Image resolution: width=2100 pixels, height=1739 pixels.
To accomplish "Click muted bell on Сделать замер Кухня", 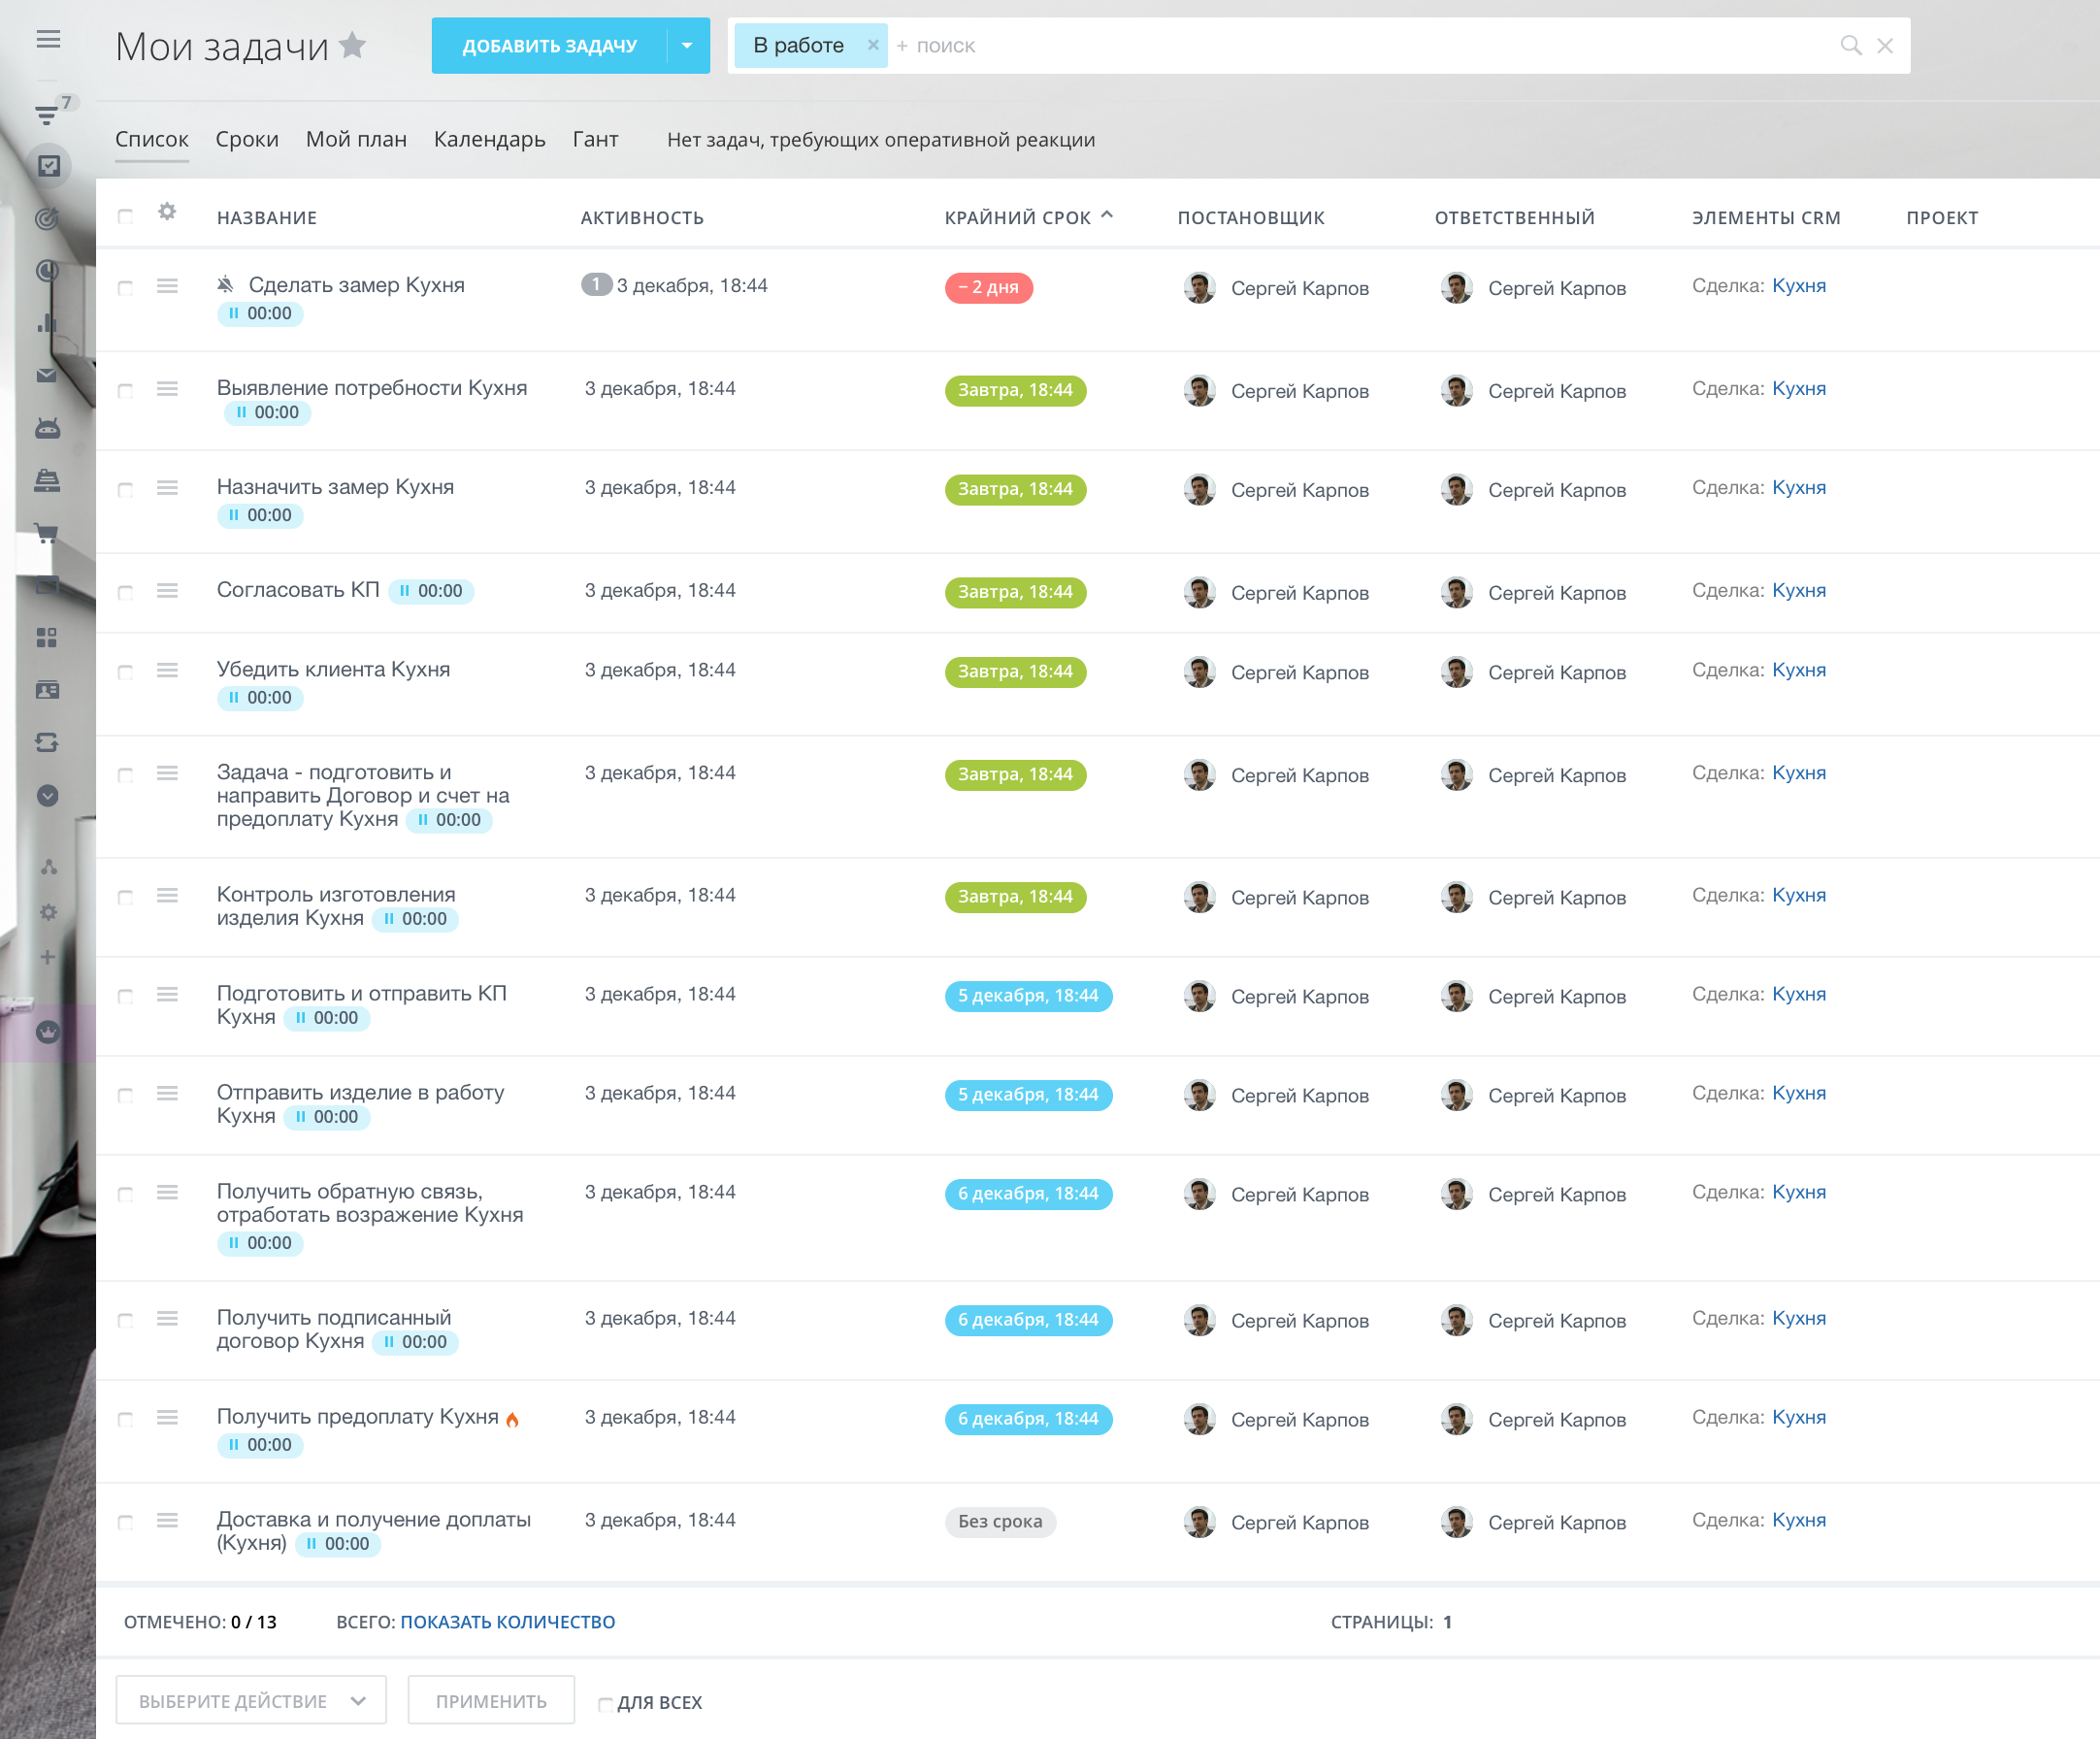I will tap(226, 285).
